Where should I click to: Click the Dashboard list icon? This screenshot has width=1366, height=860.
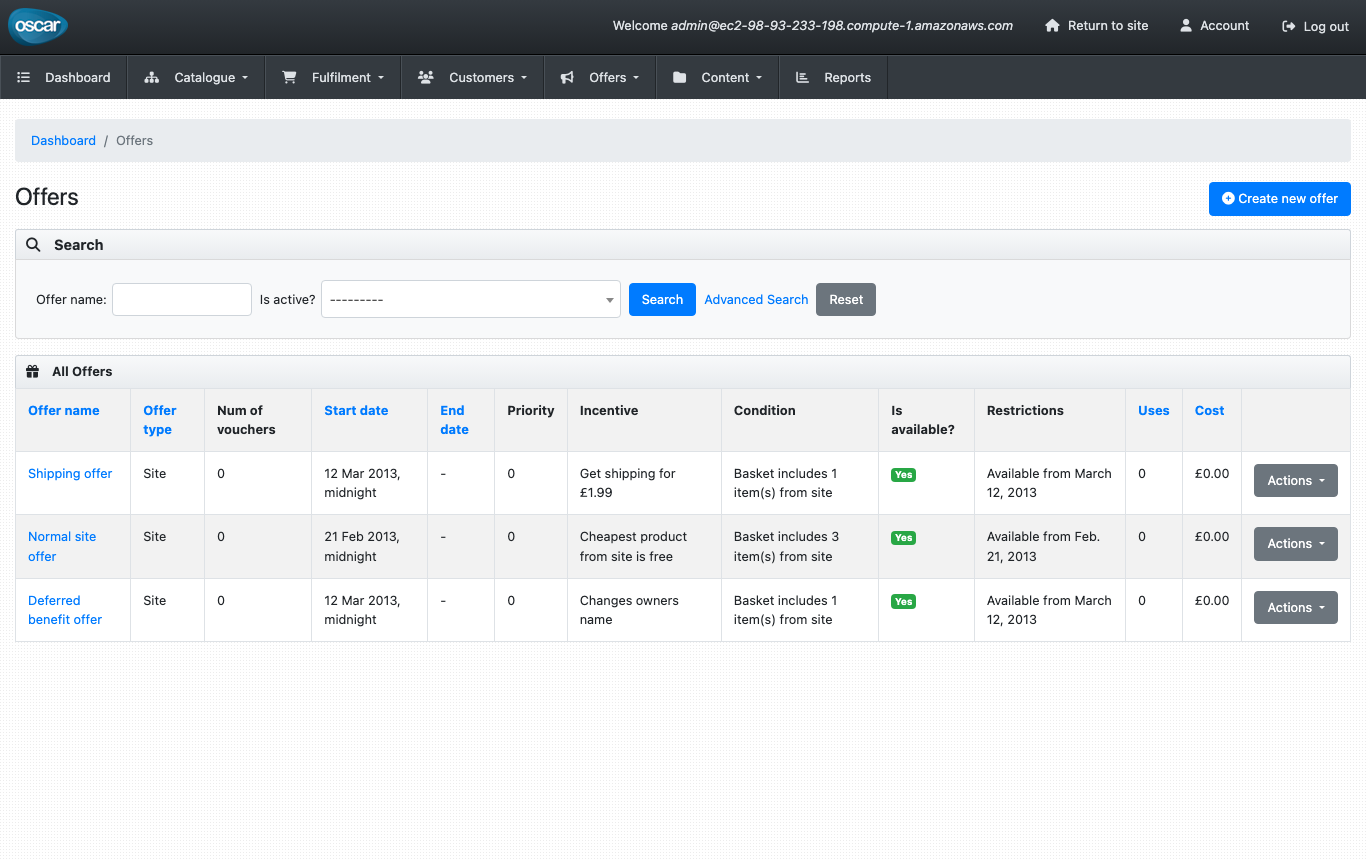click(x=24, y=78)
